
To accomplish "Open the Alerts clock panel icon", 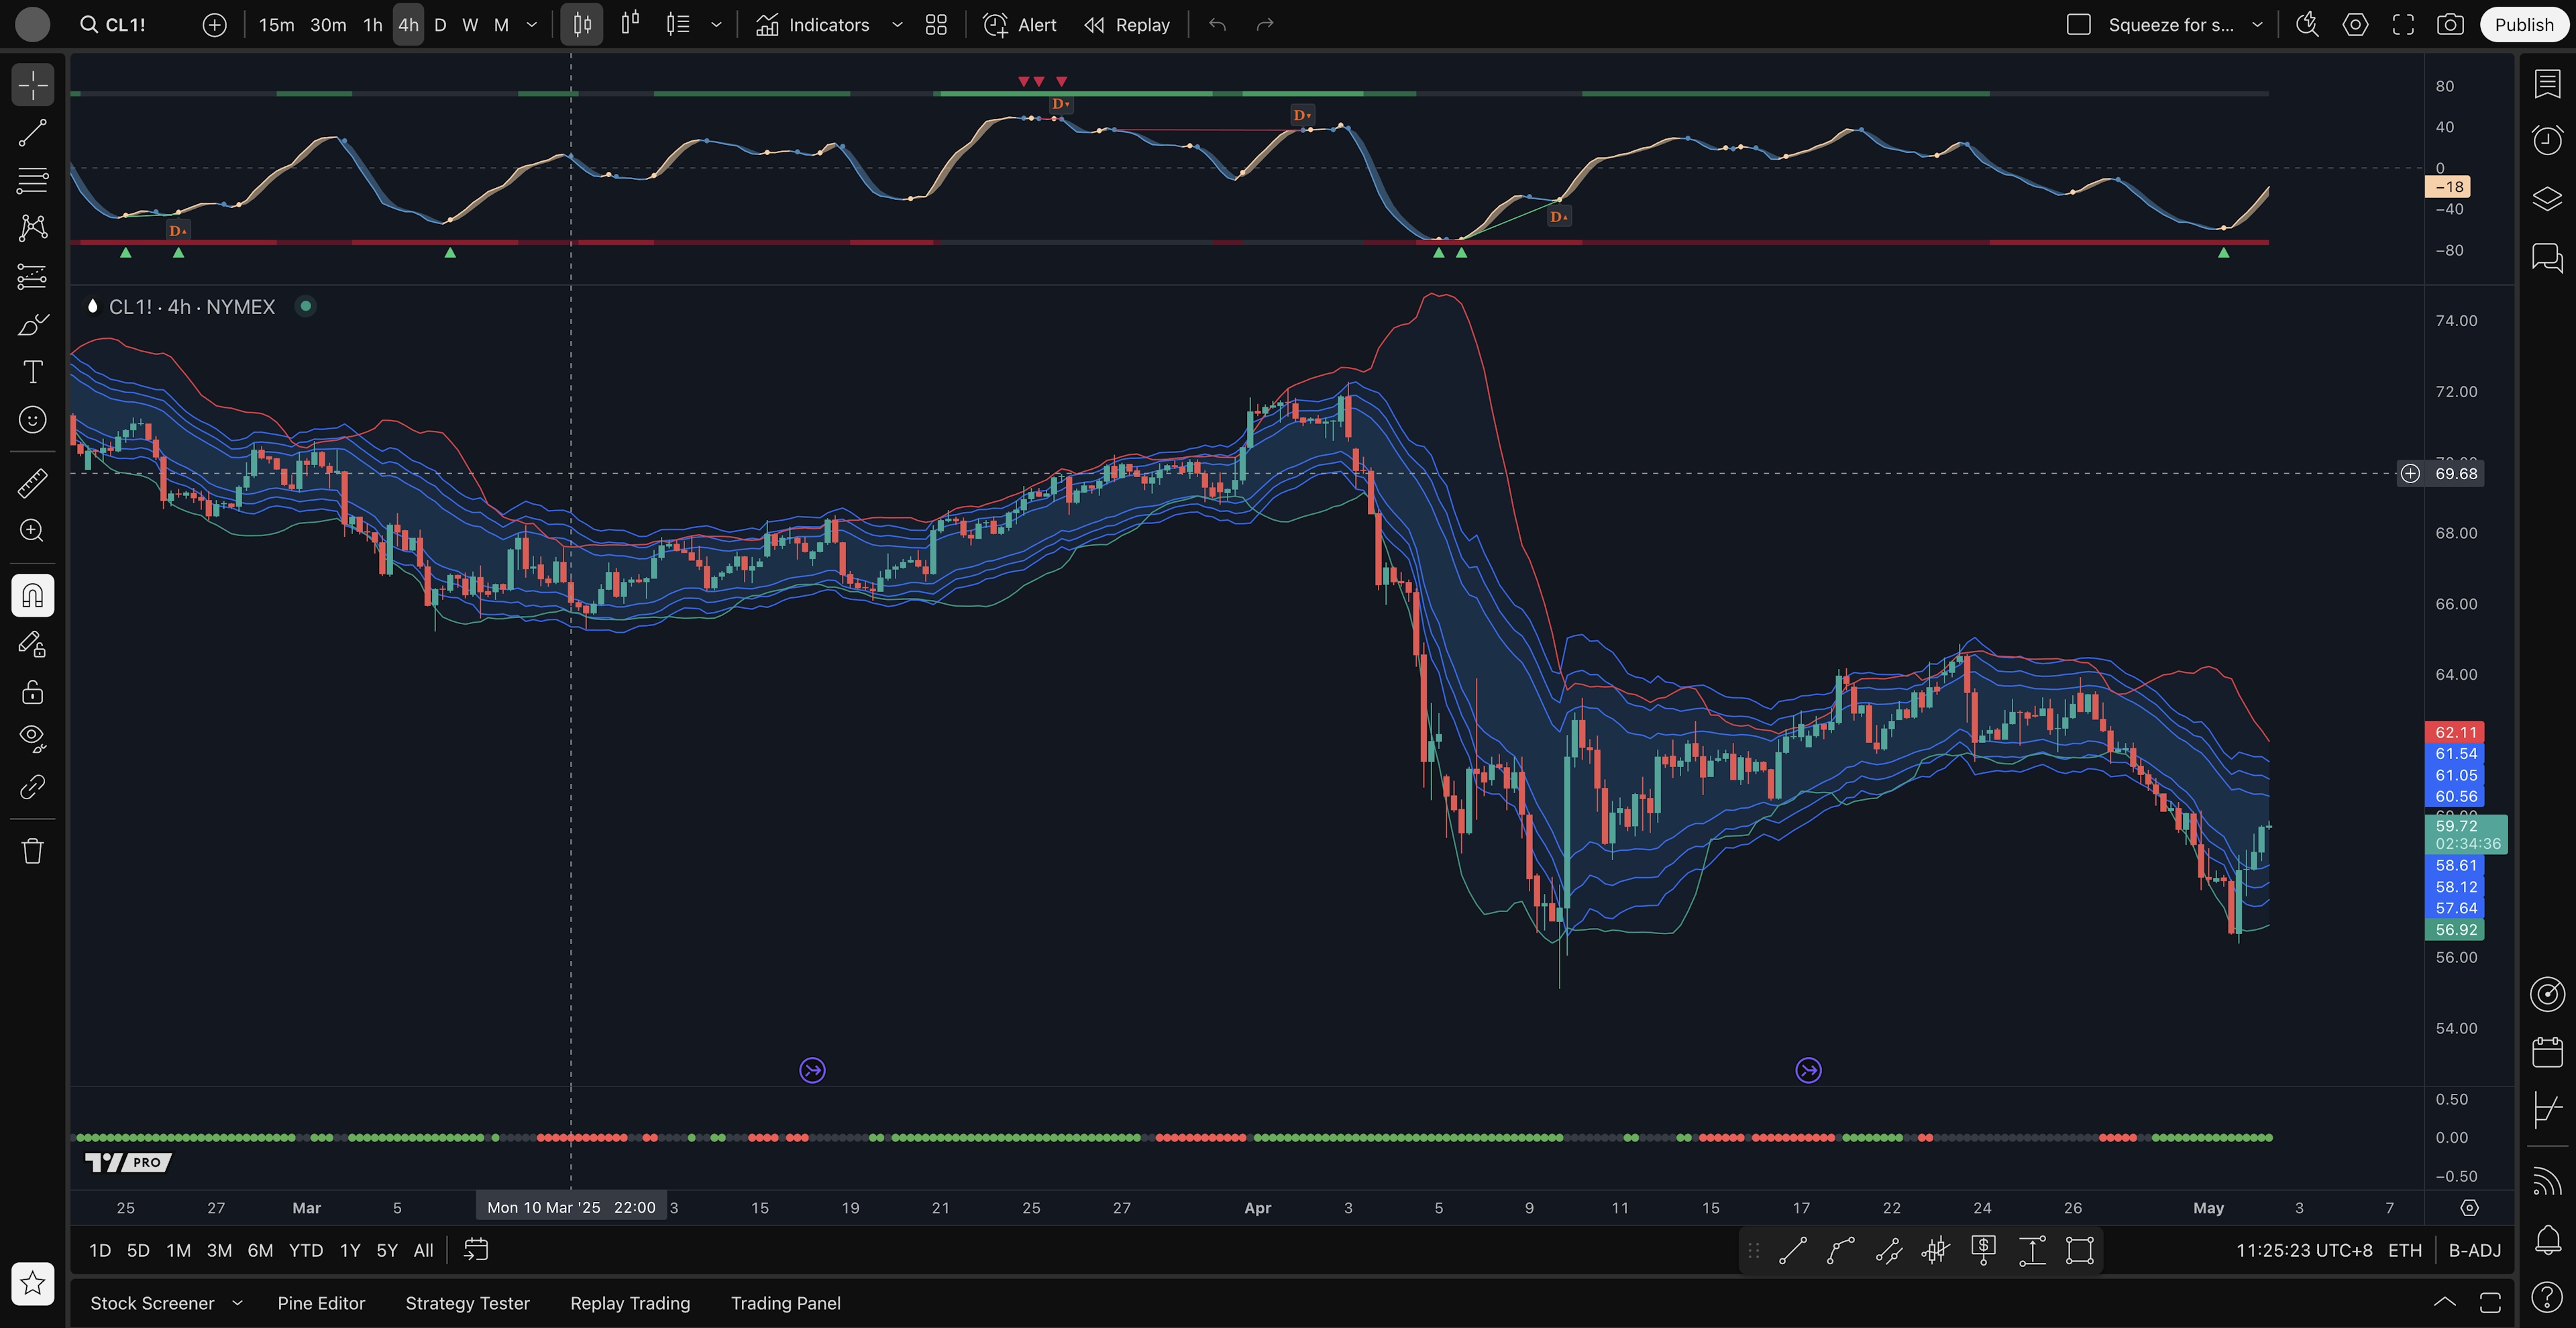I will (2547, 140).
